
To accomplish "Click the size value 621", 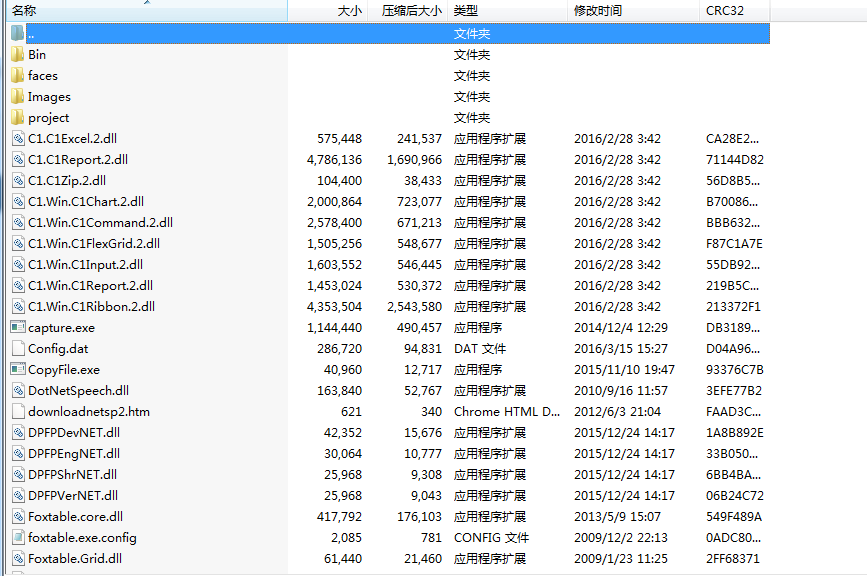I will 352,412.
